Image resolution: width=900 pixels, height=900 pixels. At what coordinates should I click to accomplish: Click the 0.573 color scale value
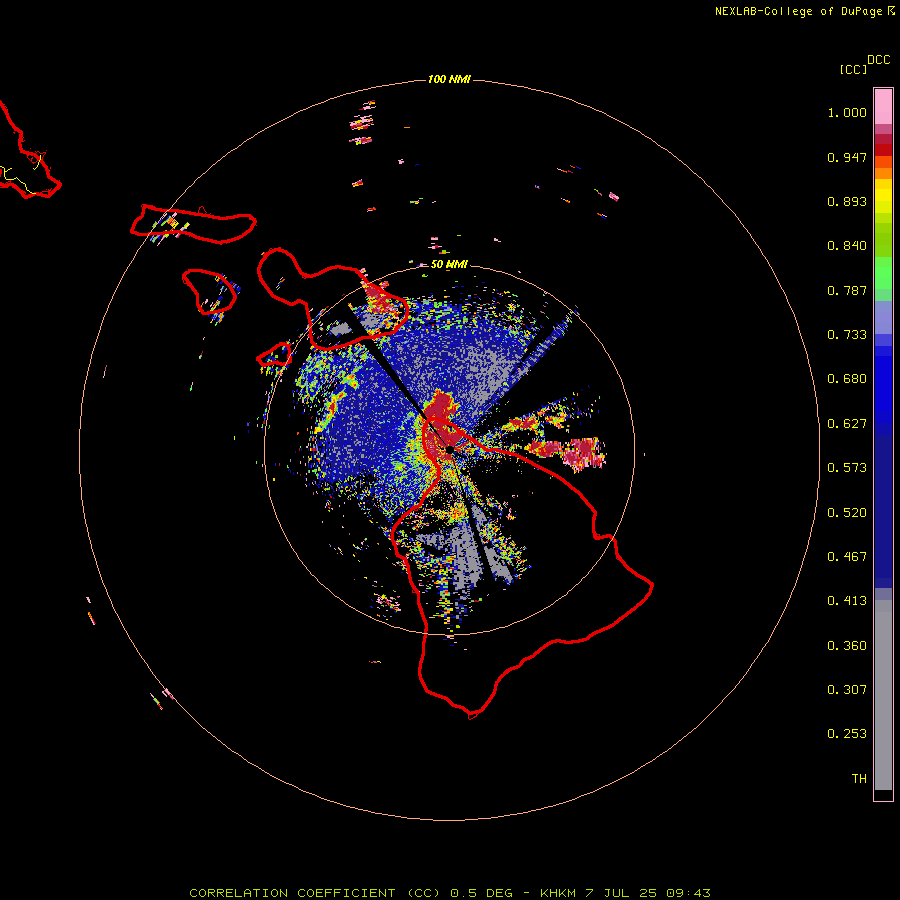click(847, 468)
